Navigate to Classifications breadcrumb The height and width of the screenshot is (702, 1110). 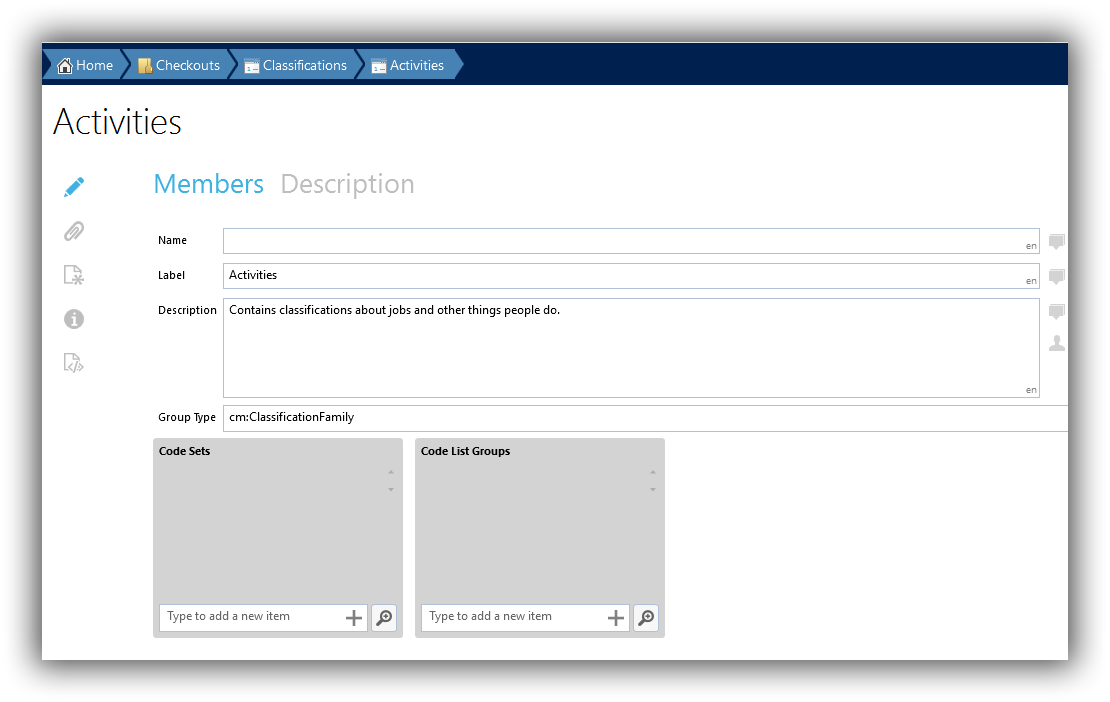click(296, 65)
